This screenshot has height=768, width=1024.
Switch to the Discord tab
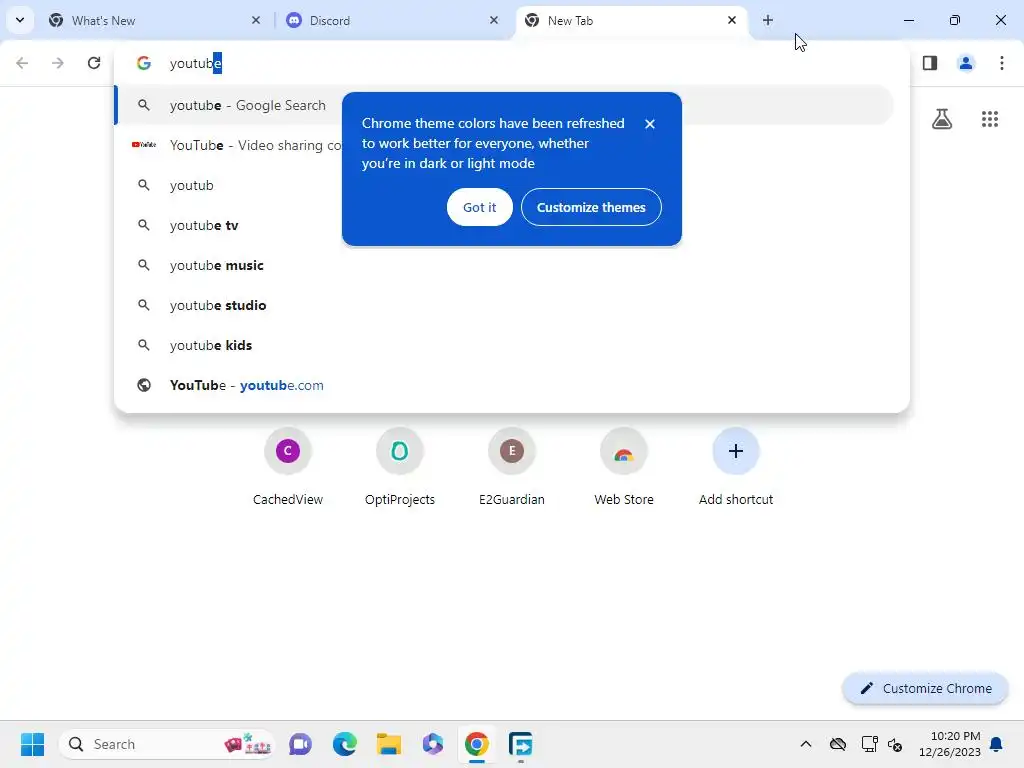pyautogui.click(x=393, y=20)
